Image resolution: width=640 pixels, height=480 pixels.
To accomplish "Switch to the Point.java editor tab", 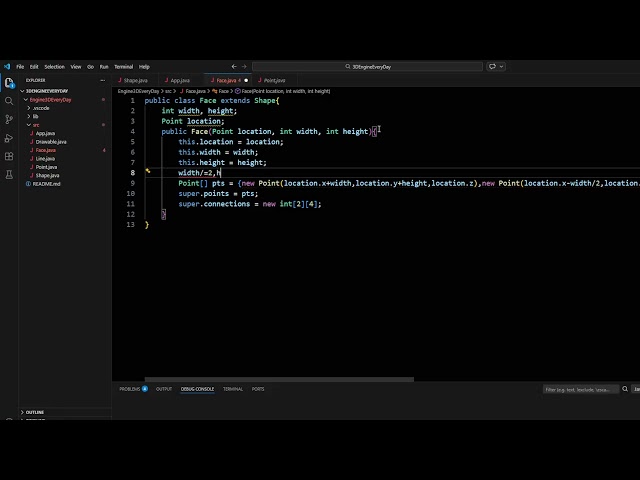I will point(274,80).
